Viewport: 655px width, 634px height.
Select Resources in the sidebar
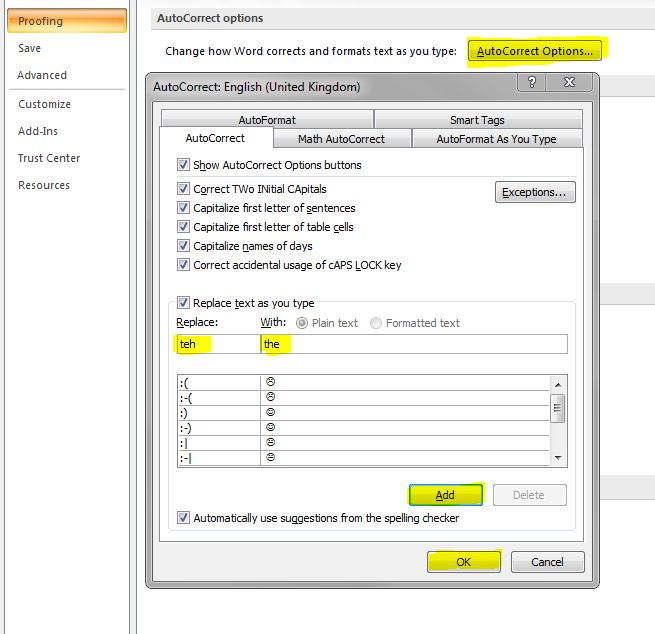(44, 185)
